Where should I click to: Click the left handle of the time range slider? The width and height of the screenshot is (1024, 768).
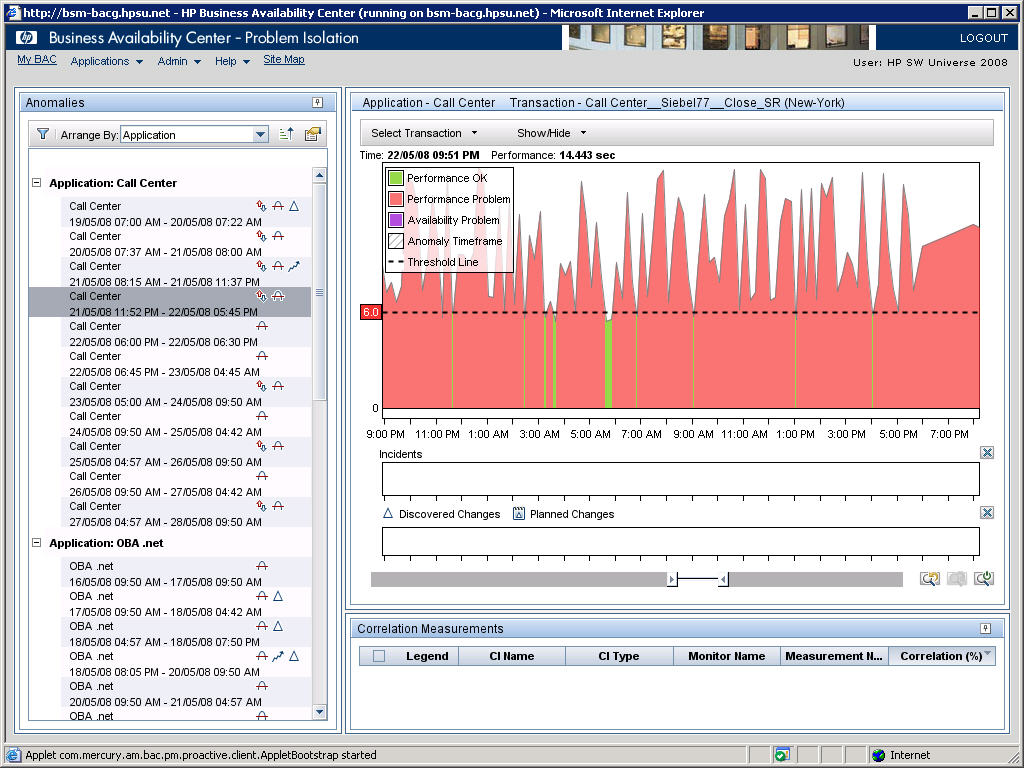672,579
